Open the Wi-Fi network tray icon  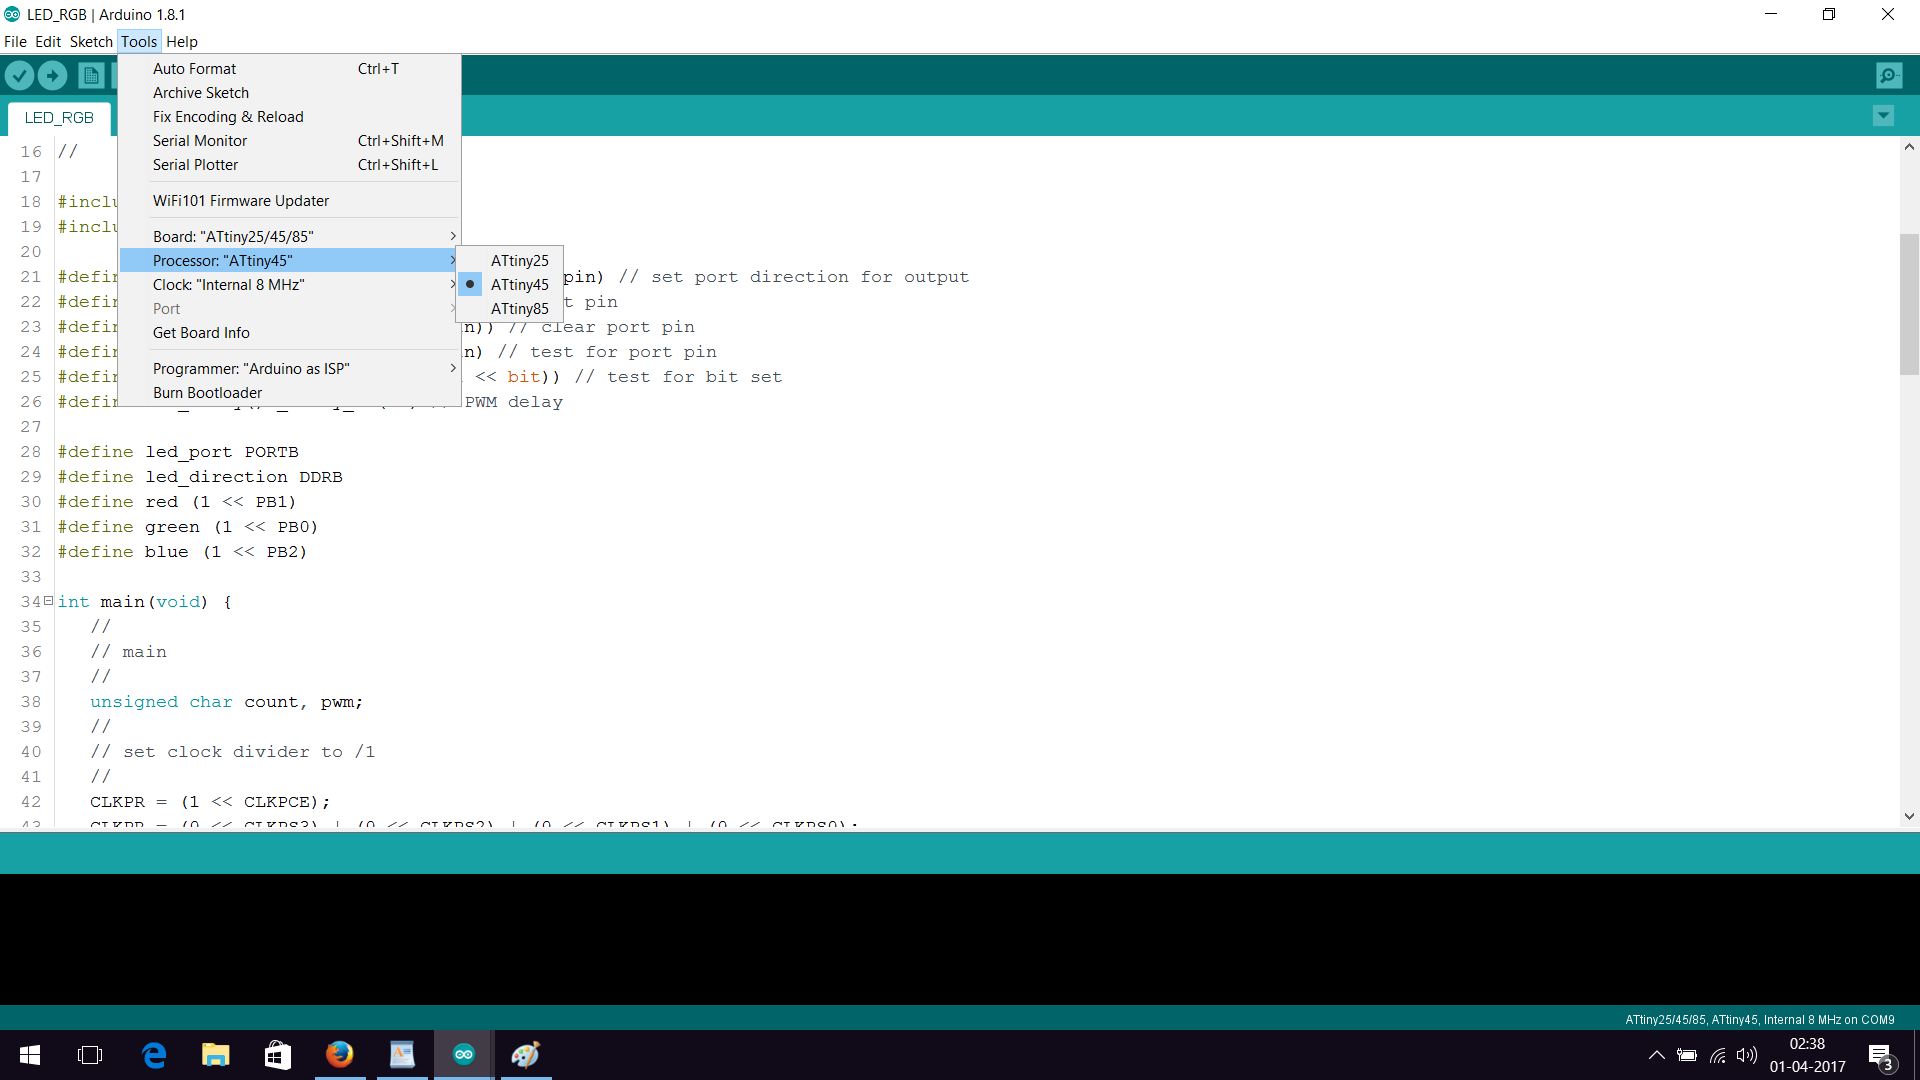tap(1718, 1055)
